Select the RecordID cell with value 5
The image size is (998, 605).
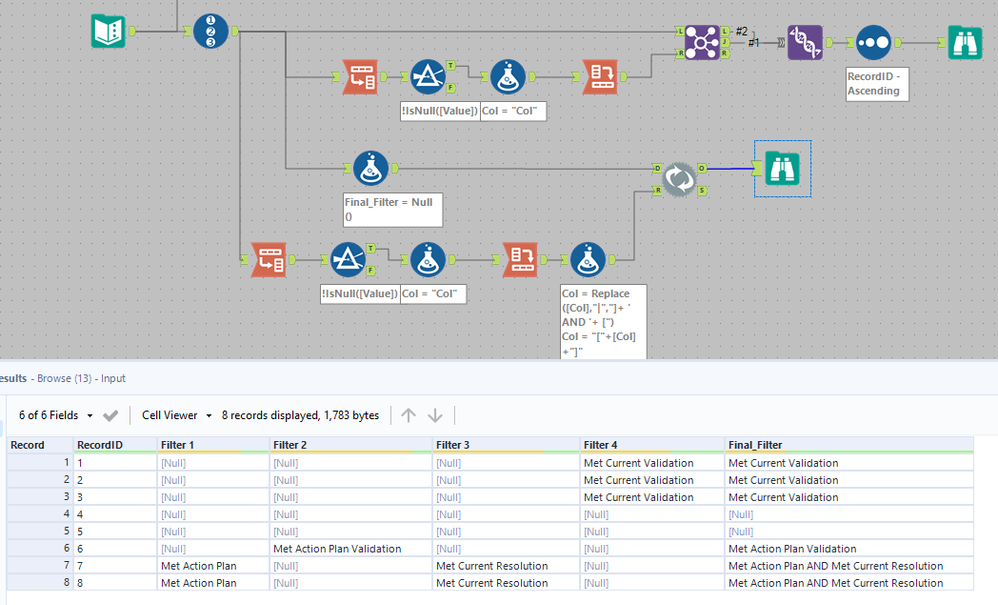pos(115,531)
